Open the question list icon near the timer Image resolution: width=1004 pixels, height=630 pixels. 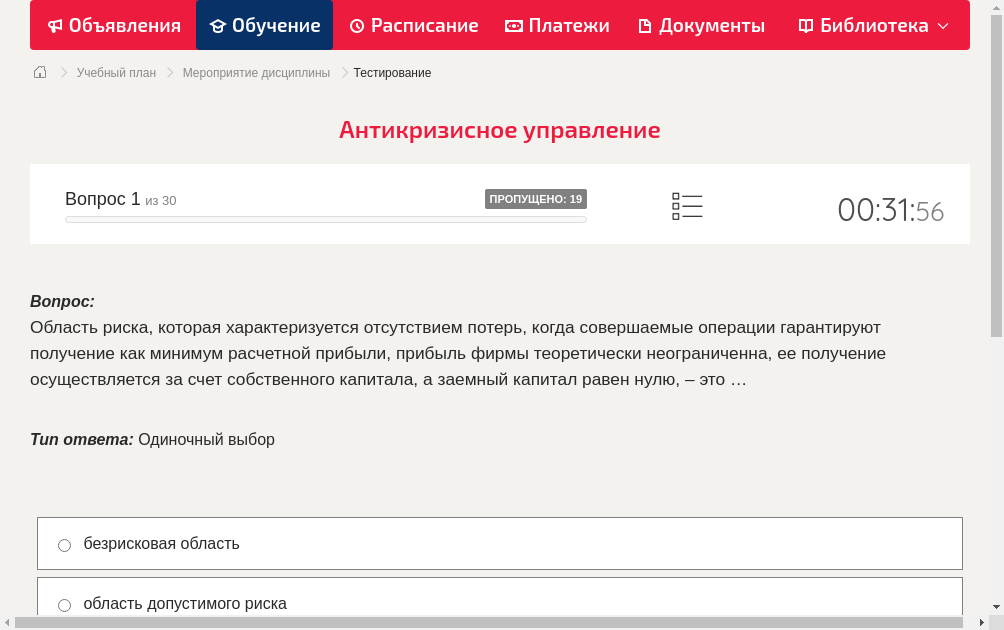pyautogui.click(x=687, y=206)
